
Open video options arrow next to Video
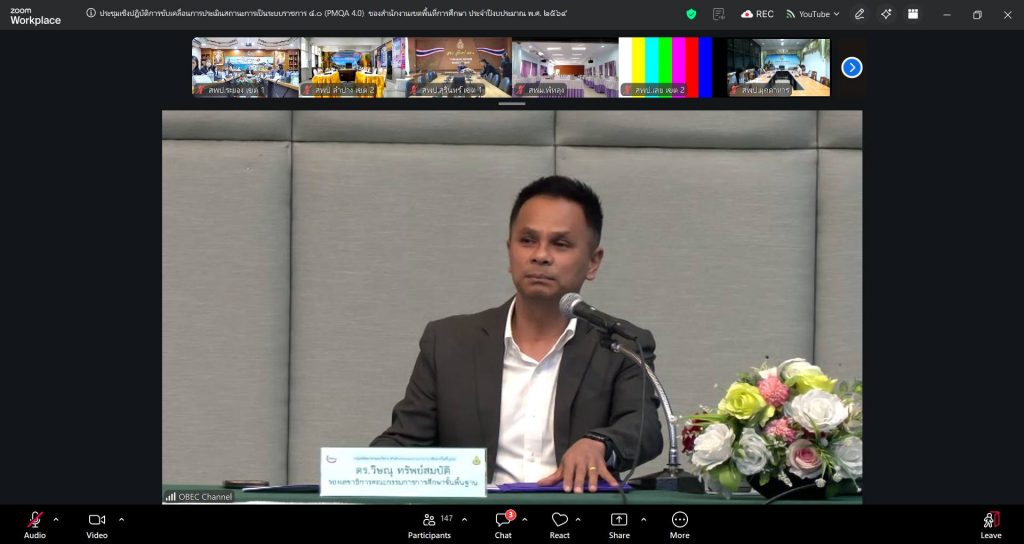(x=121, y=519)
